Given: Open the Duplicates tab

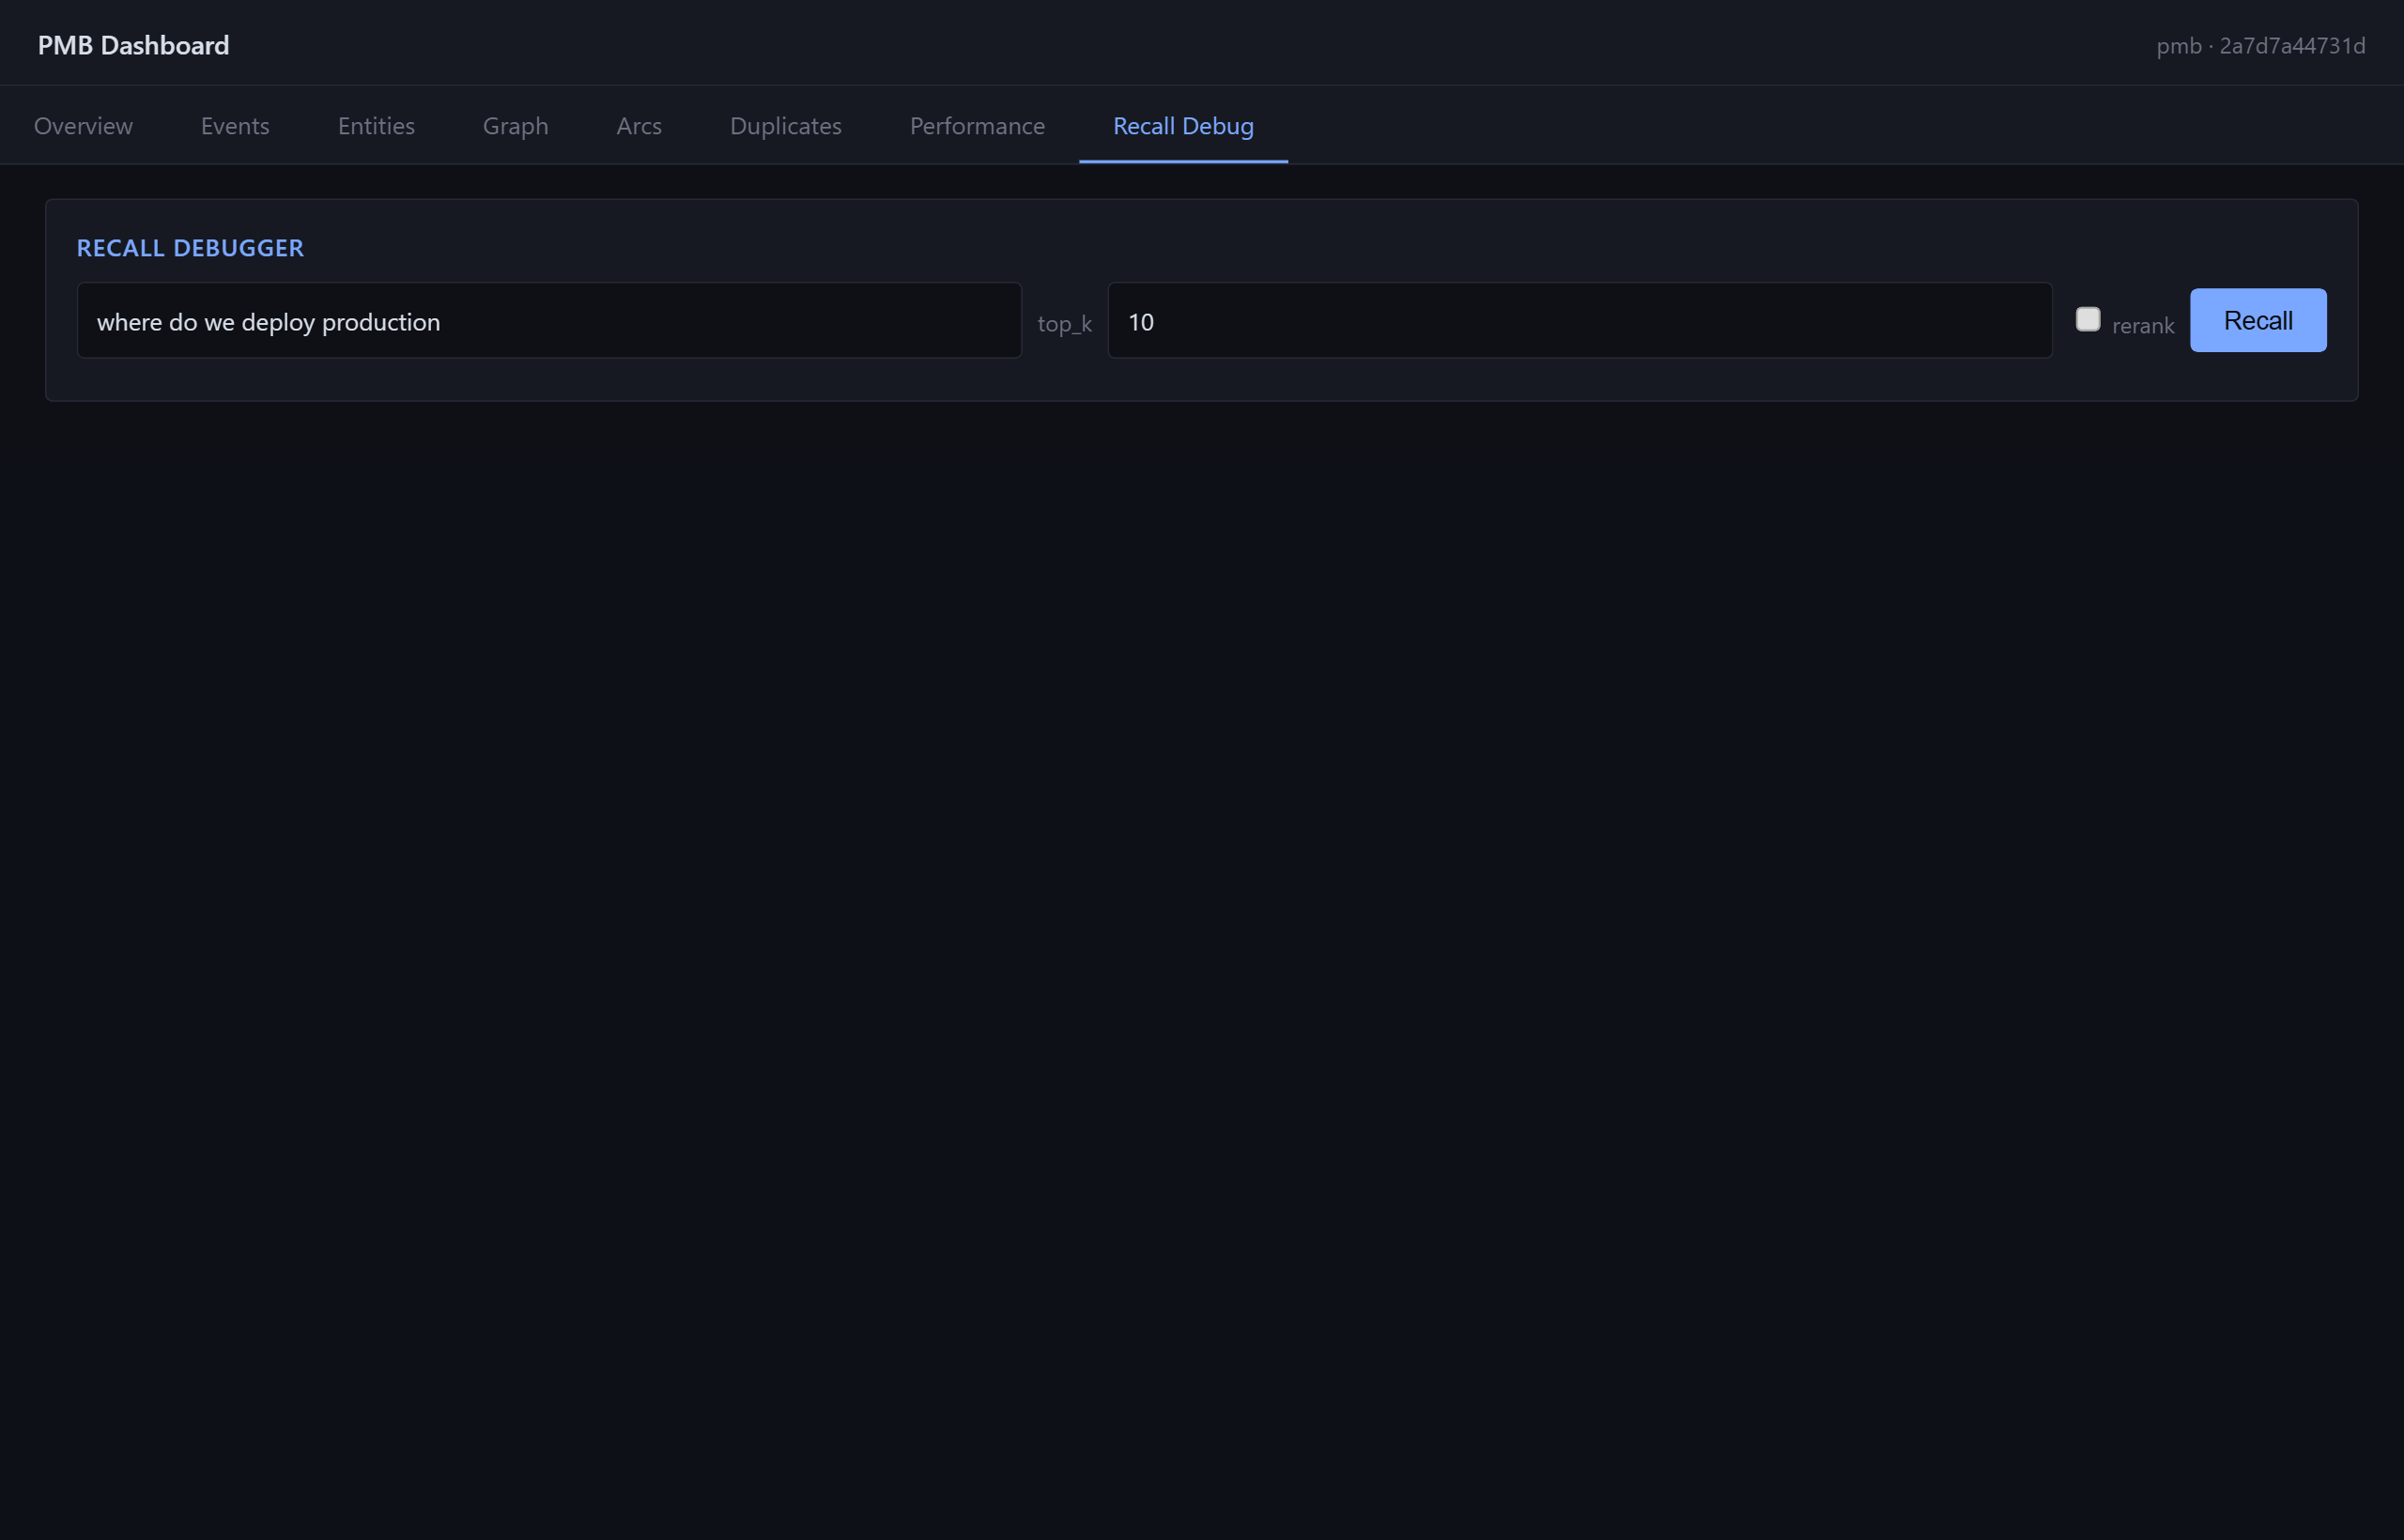Looking at the screenshot, I should pyautogui.click(x=786, y=126).
